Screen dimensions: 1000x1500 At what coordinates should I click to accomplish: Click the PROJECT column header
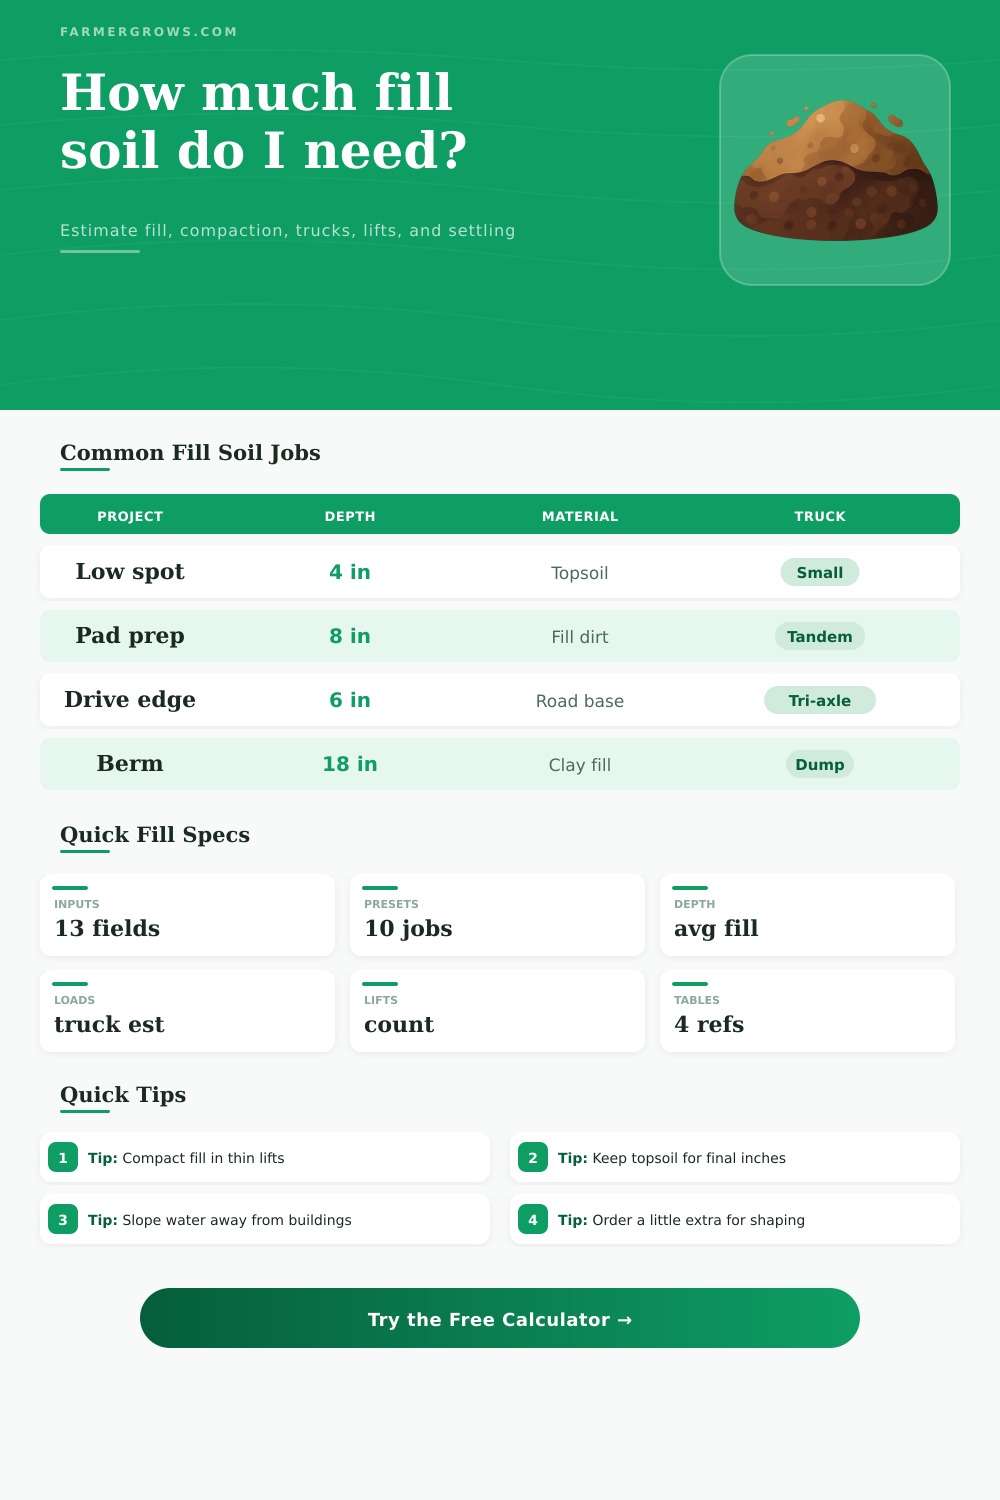pyautogui.click(x=130, y=516)
